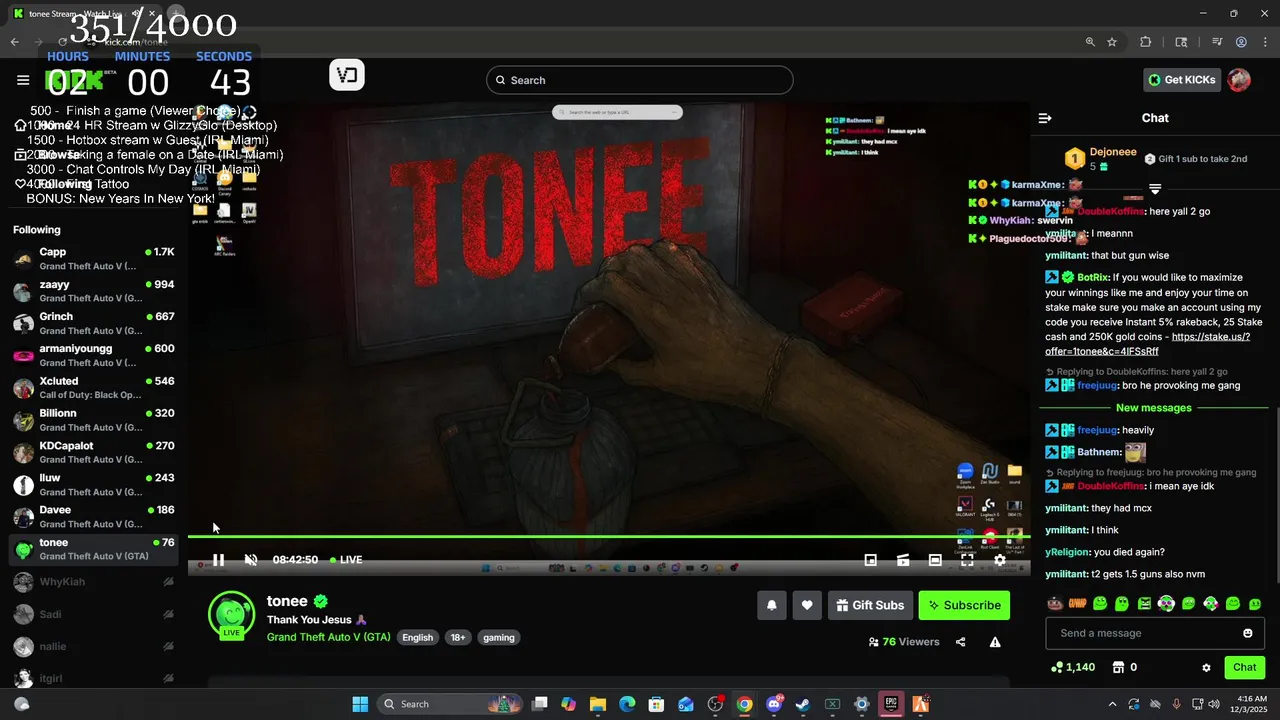Open Epic Games Launcher from taskbar

(891, 704)
